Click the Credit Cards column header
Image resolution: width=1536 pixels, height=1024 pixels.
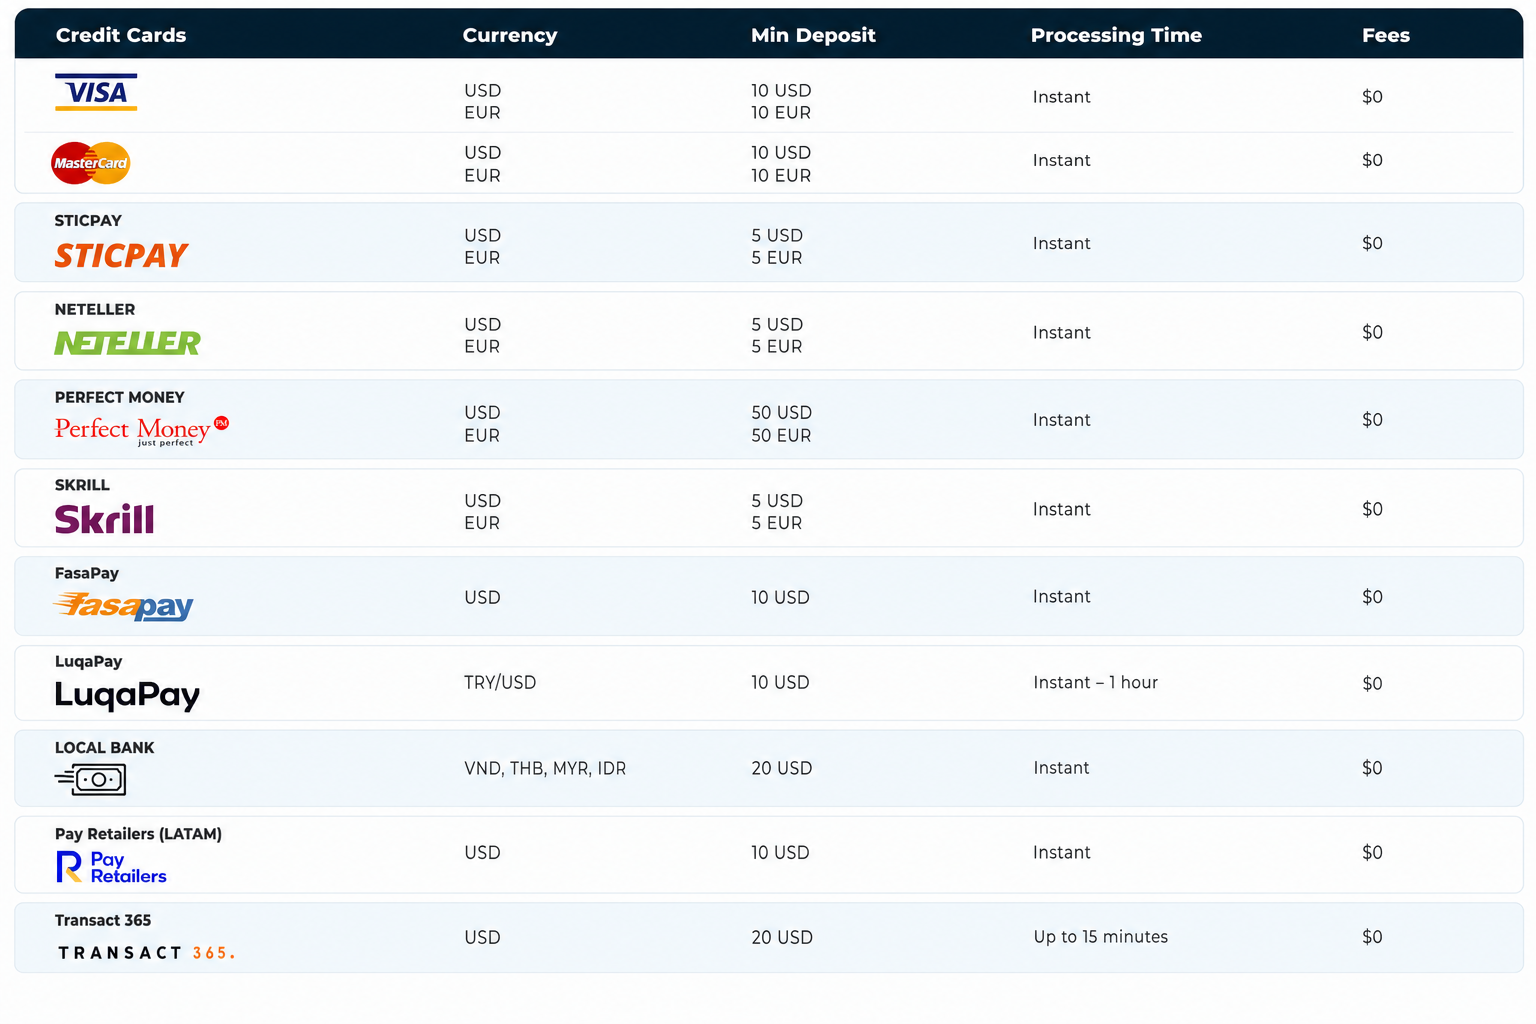click(121, 35)
